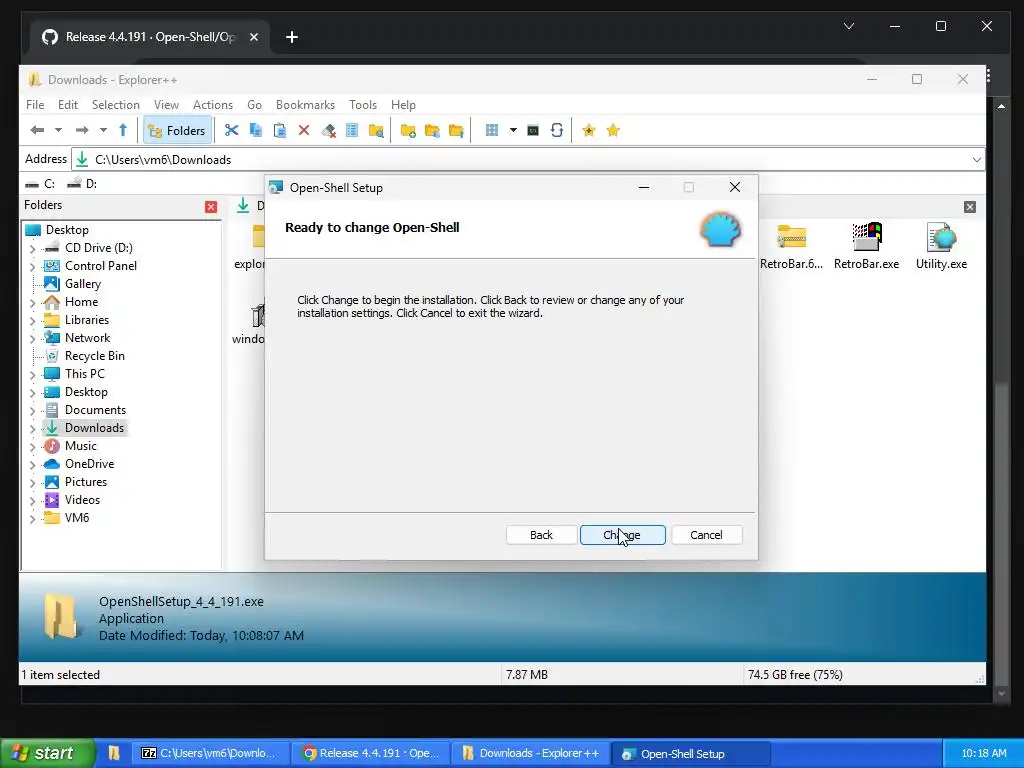Switch to the 7-Zip taskbar item
The width and height of the screenshot is (1024, 768).
[x=212, y=754]
